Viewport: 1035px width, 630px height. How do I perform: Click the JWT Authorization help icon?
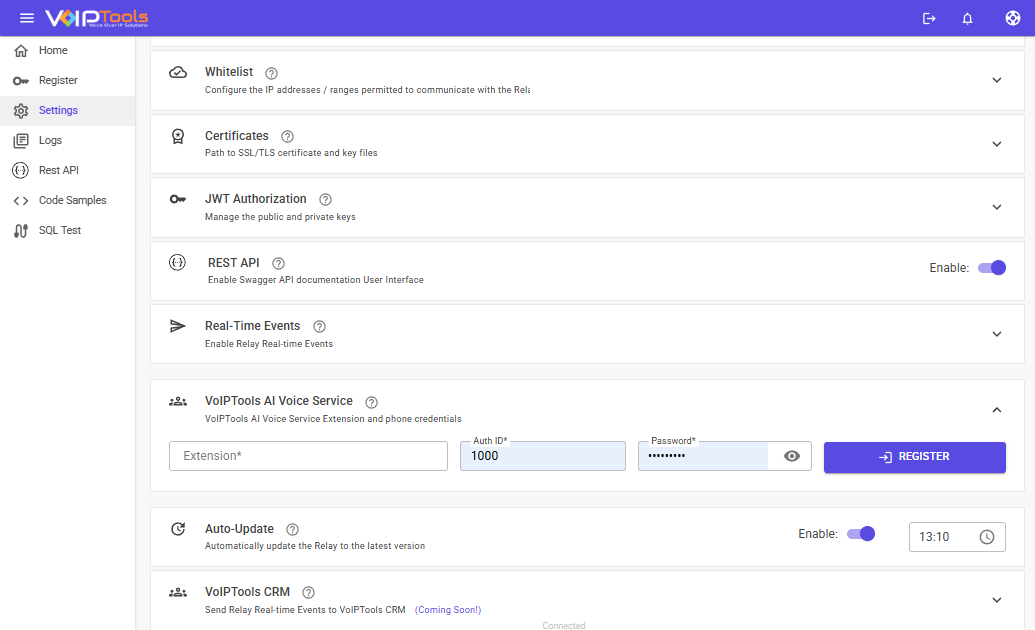click(x=325, y=200)
